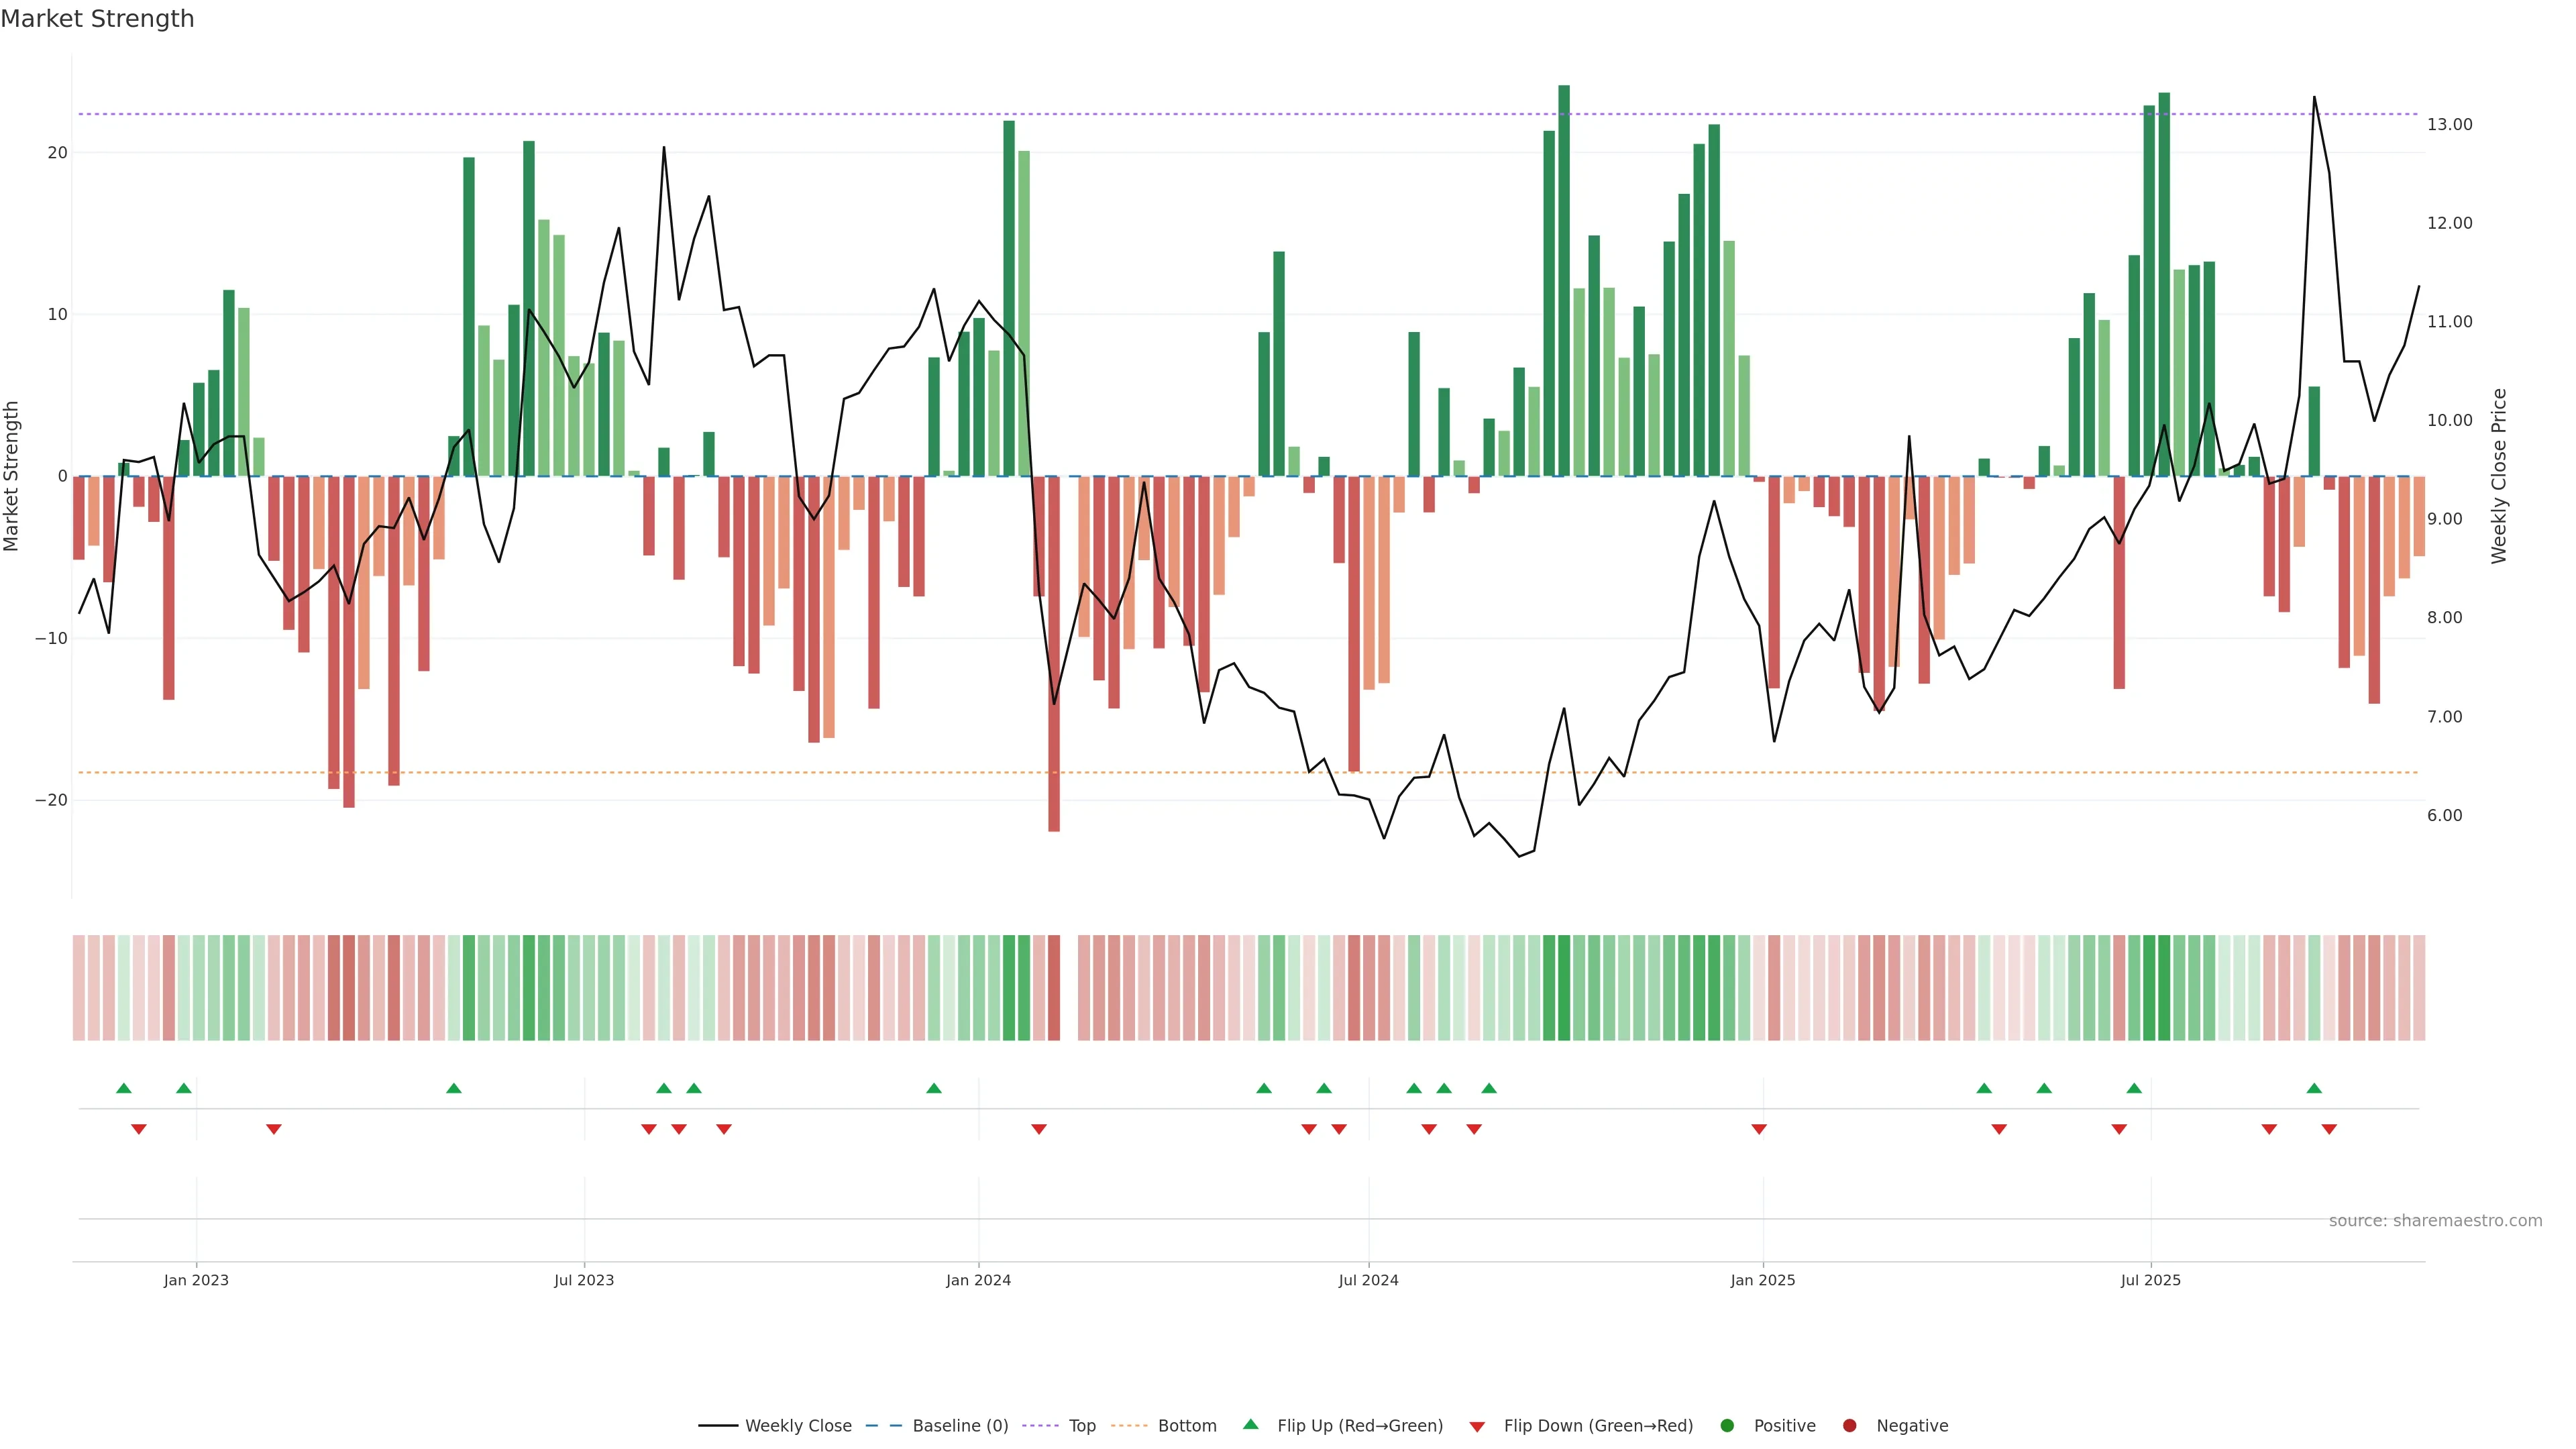Click the white gap in the heat strip

coord(1068,987)
